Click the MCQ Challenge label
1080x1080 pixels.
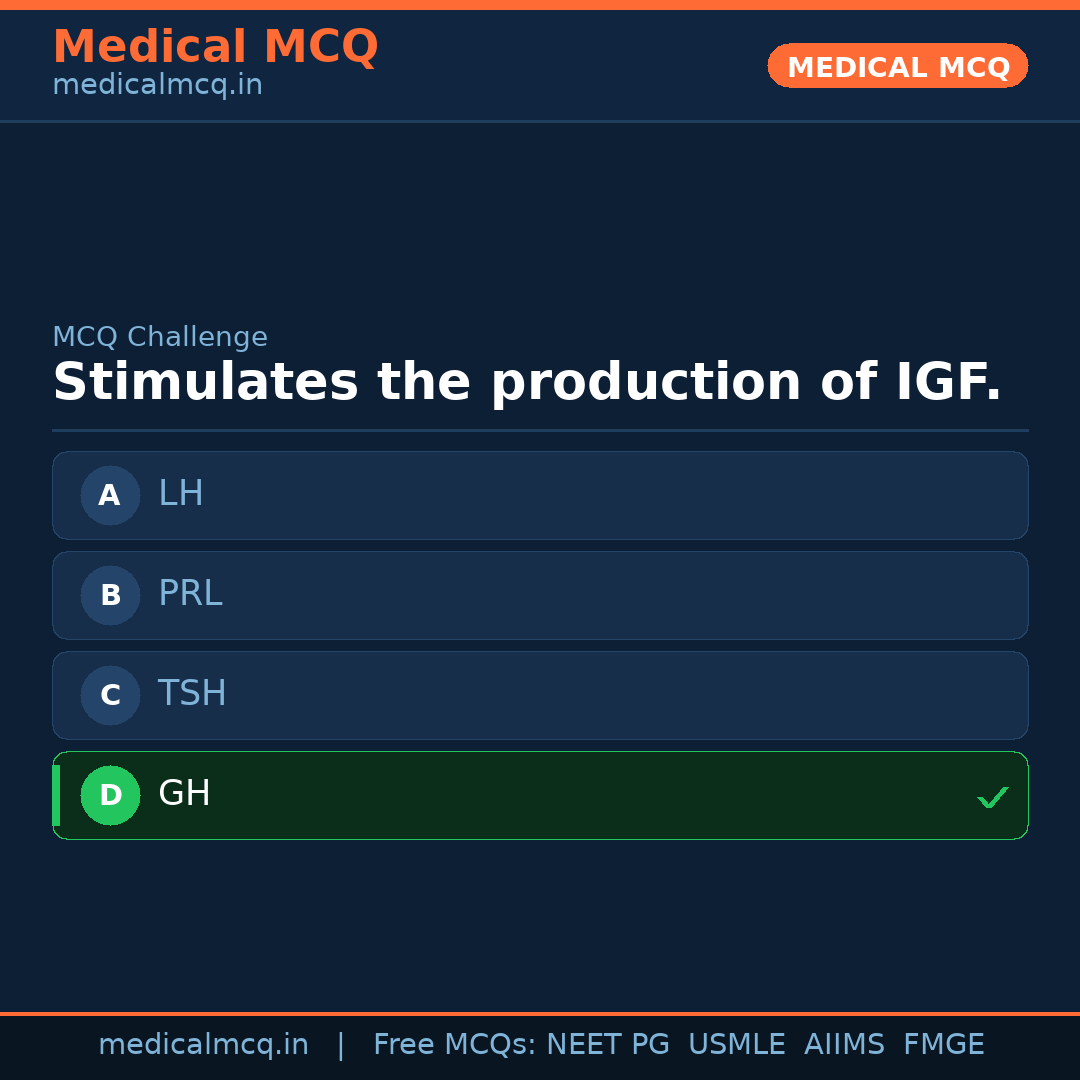click(160, 337)
